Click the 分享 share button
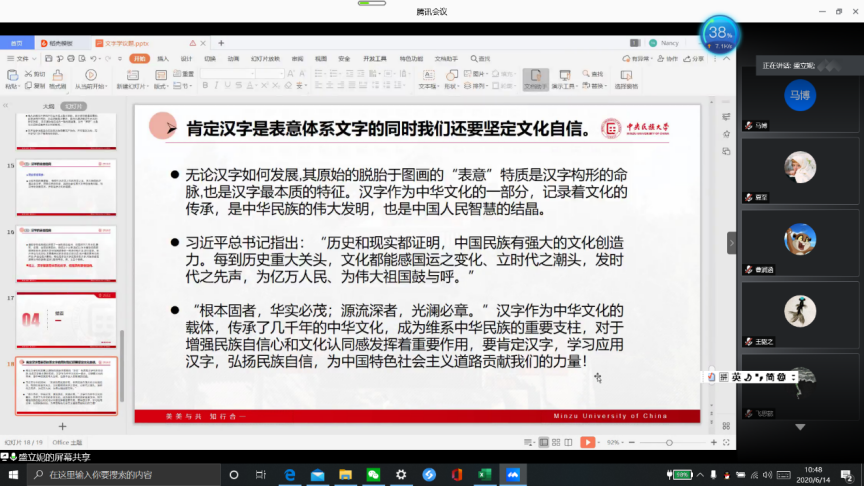 pos(693,59)
